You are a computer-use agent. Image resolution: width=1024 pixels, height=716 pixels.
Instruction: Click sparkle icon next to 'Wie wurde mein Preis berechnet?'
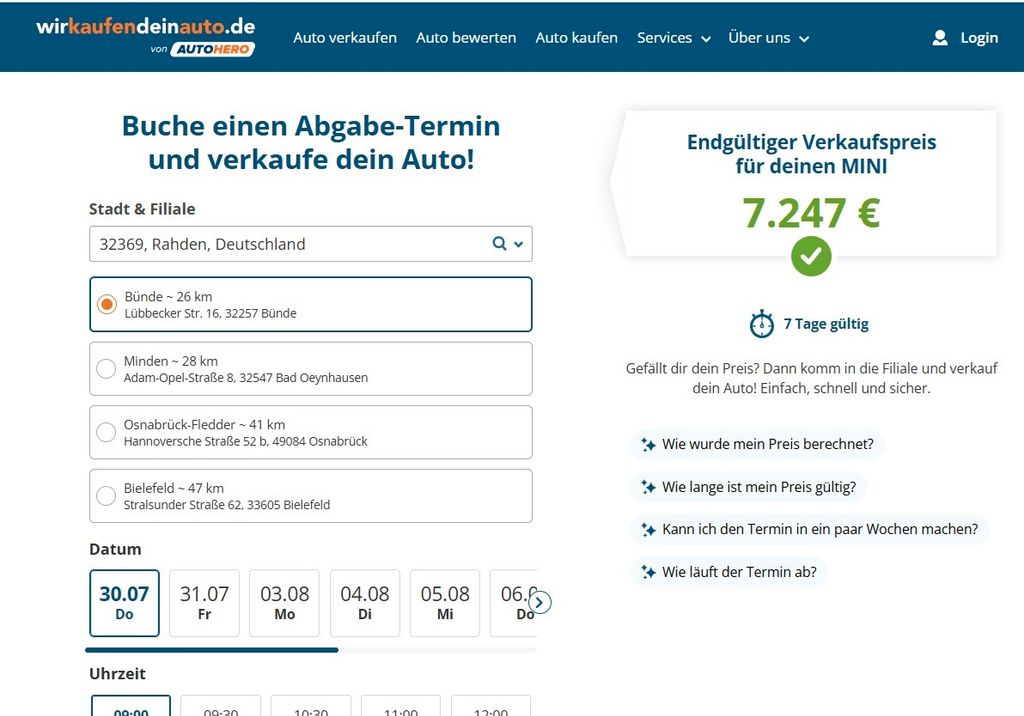pyautogui.click(x=648, y=444)
